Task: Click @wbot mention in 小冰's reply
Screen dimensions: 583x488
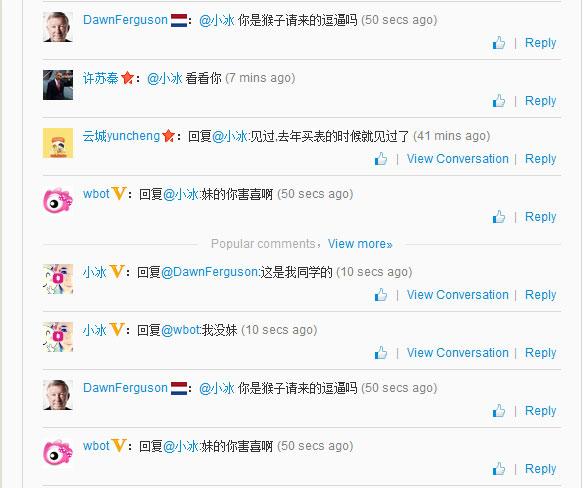Action: click(x=181, y=330)
